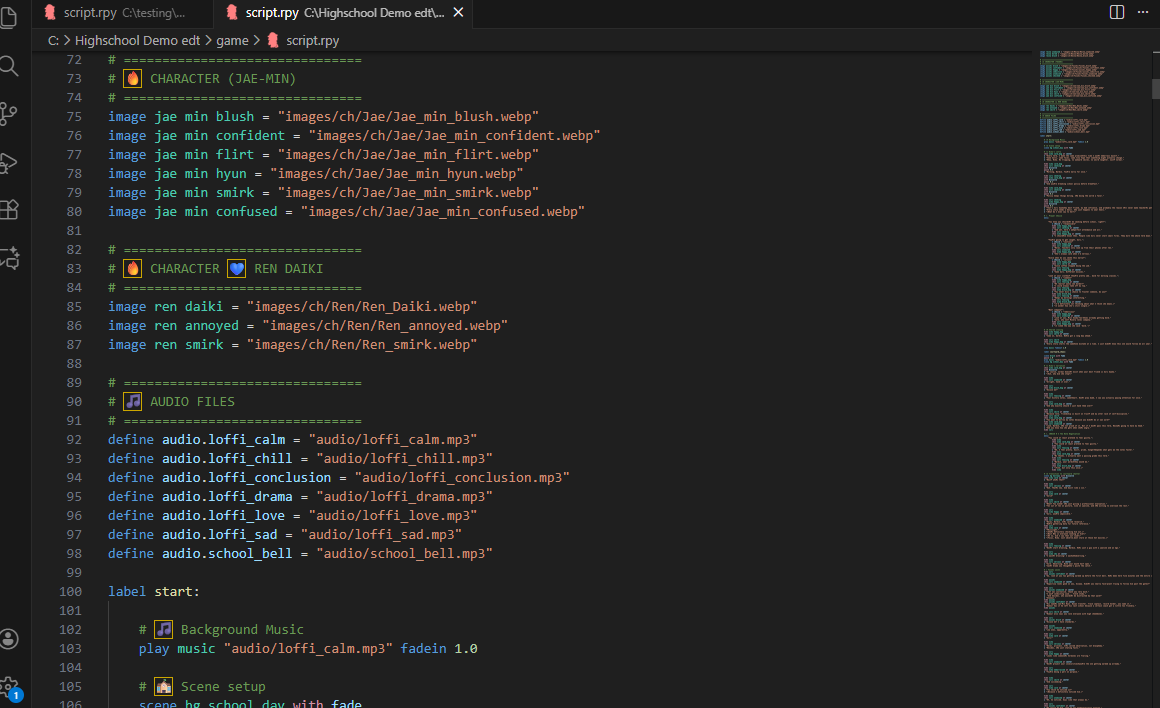
Task: Click the Highschool Demo edt breadcrumb
Action: [138, 41]
